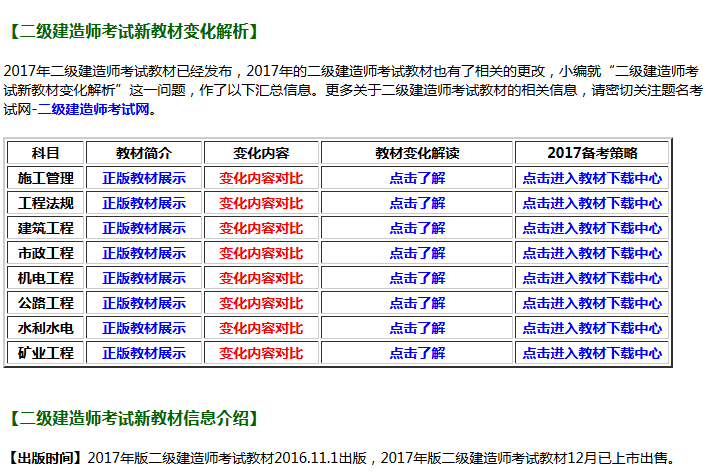717x474 pixels.
Task: Click 点击了解 in the 机电工程 row
Action: 417,278
